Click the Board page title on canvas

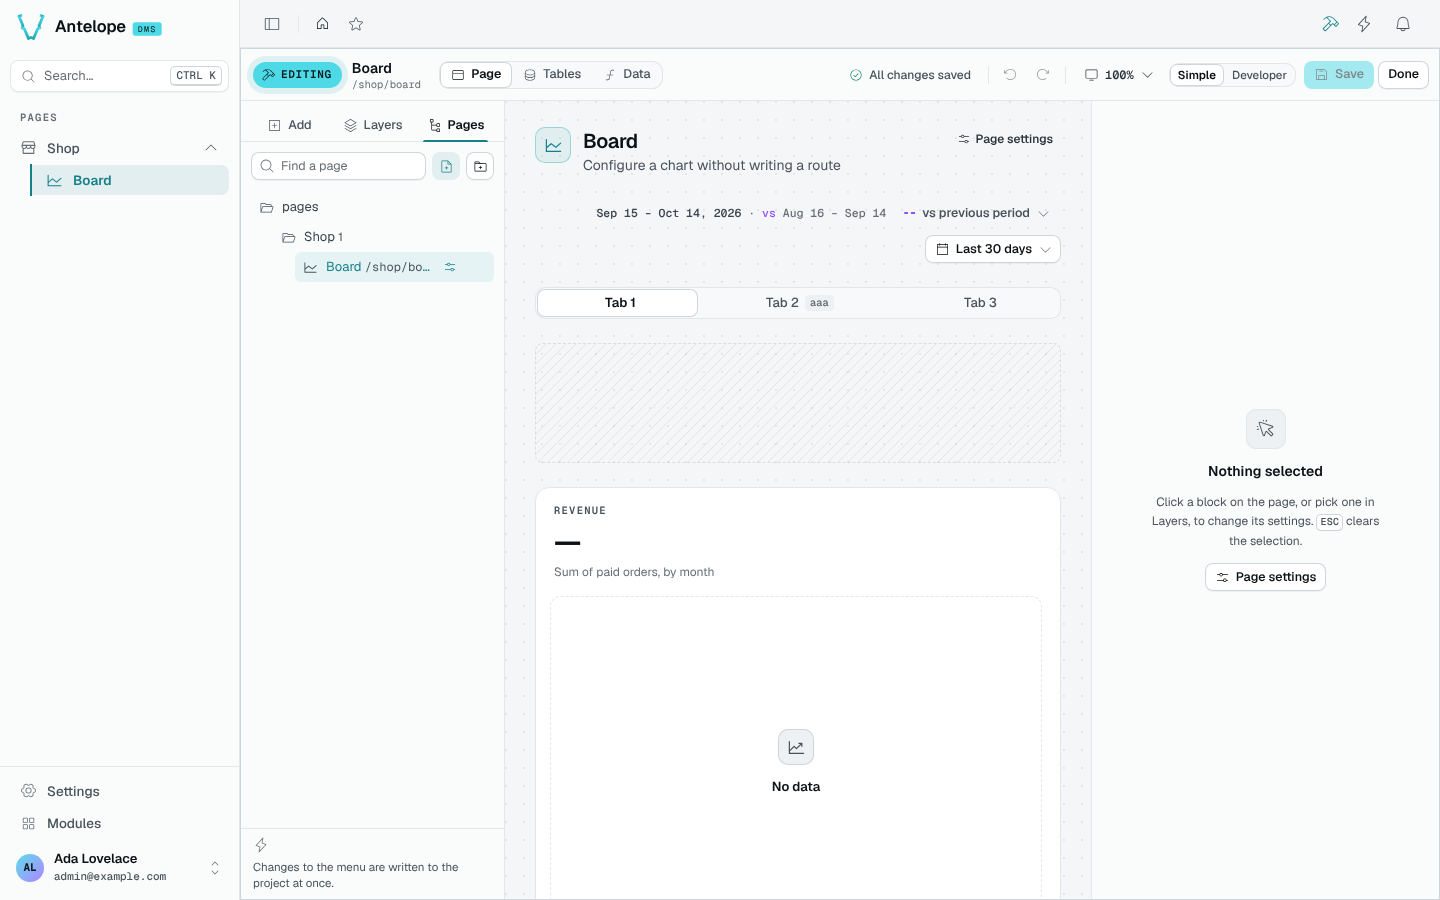point(610,141)
